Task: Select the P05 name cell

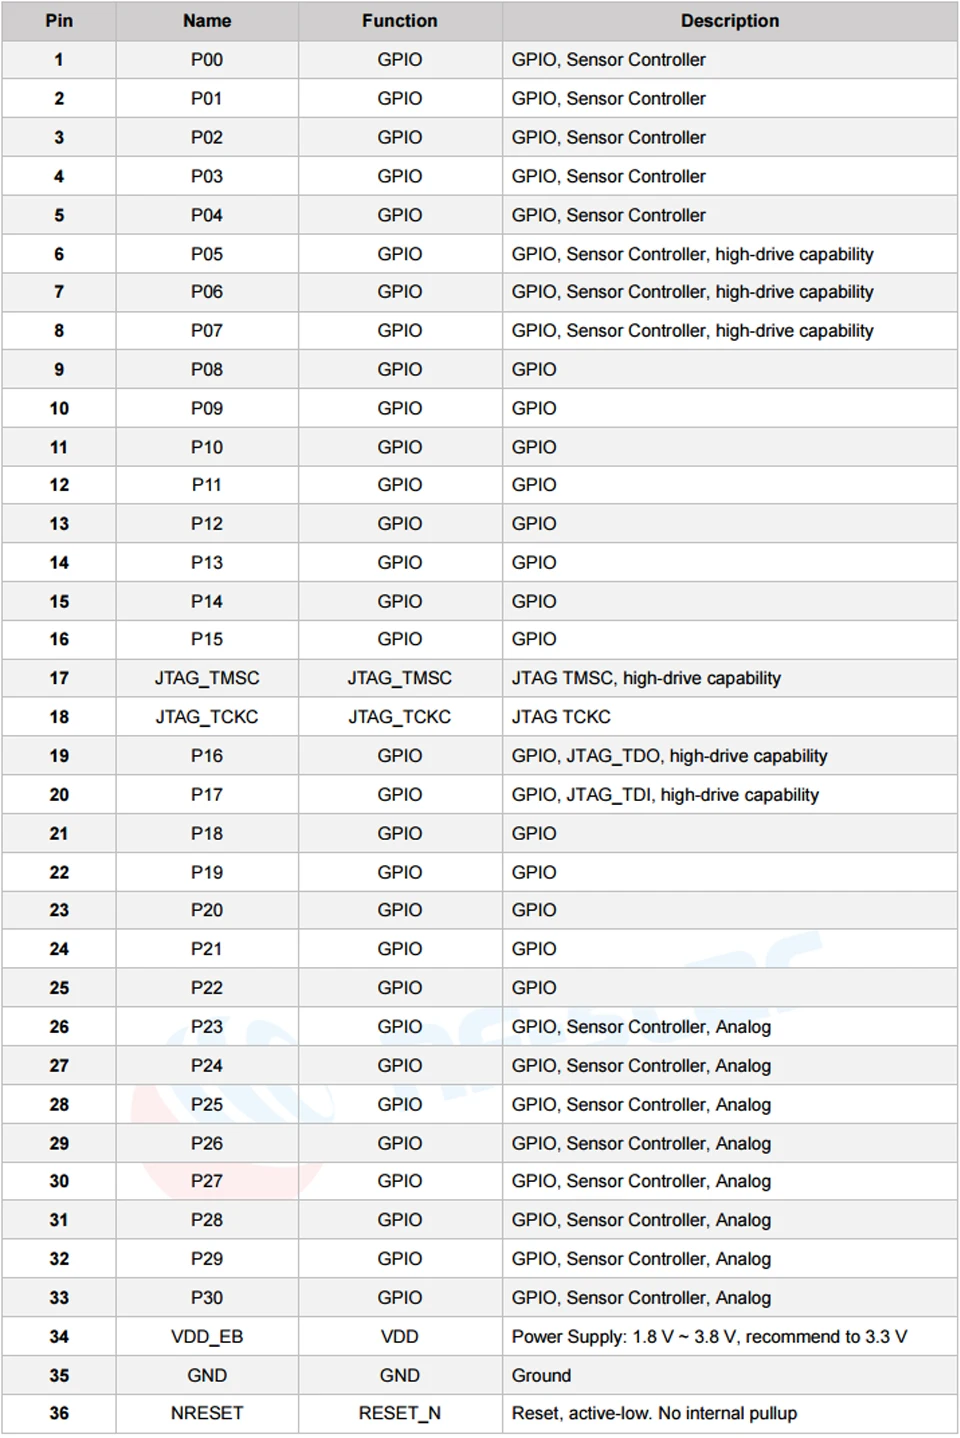Action: click(207, 254)
